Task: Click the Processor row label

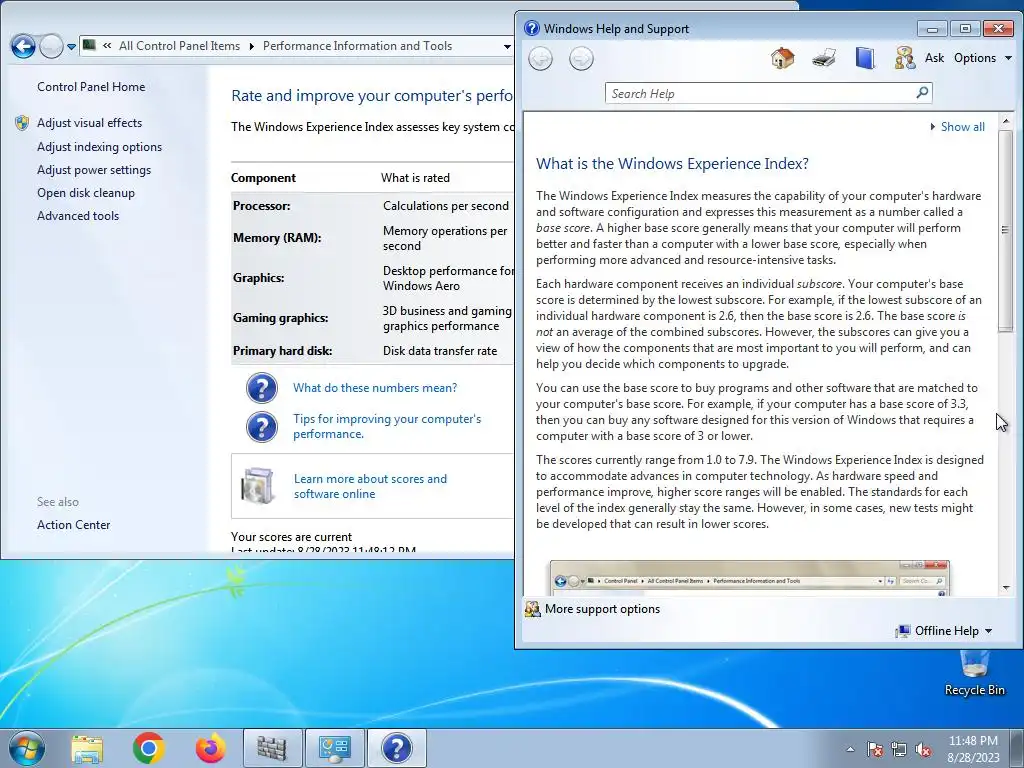Action: click(262, 206)
